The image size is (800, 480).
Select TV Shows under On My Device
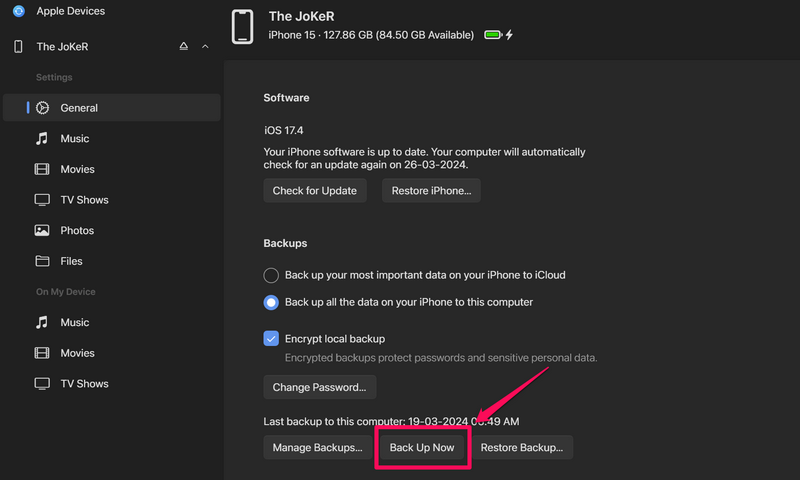click(84, 384)
